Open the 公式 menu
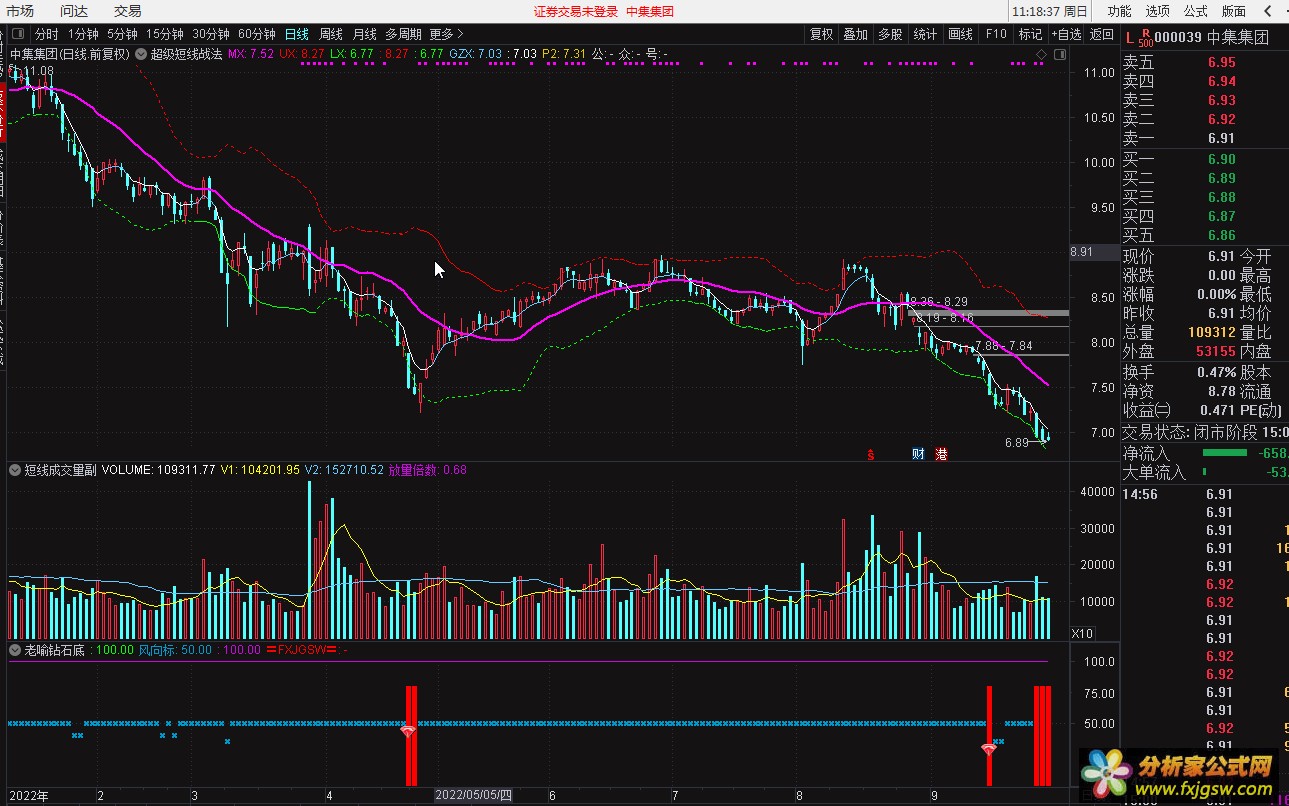Screen dimensions: 1289x806 point(1196,11)
